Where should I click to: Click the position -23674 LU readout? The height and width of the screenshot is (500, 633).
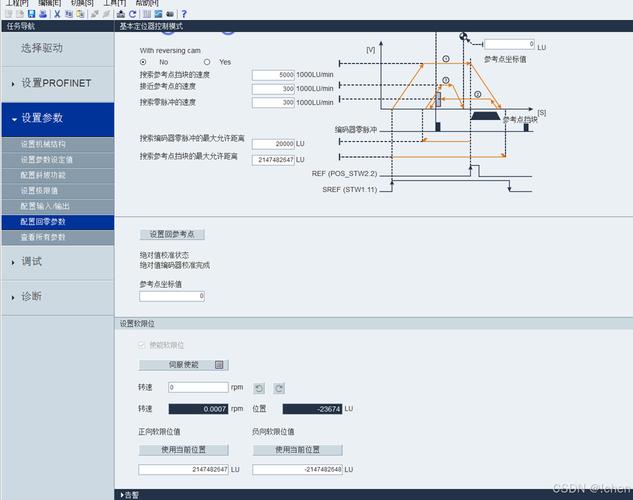click(x=312, y=409)
